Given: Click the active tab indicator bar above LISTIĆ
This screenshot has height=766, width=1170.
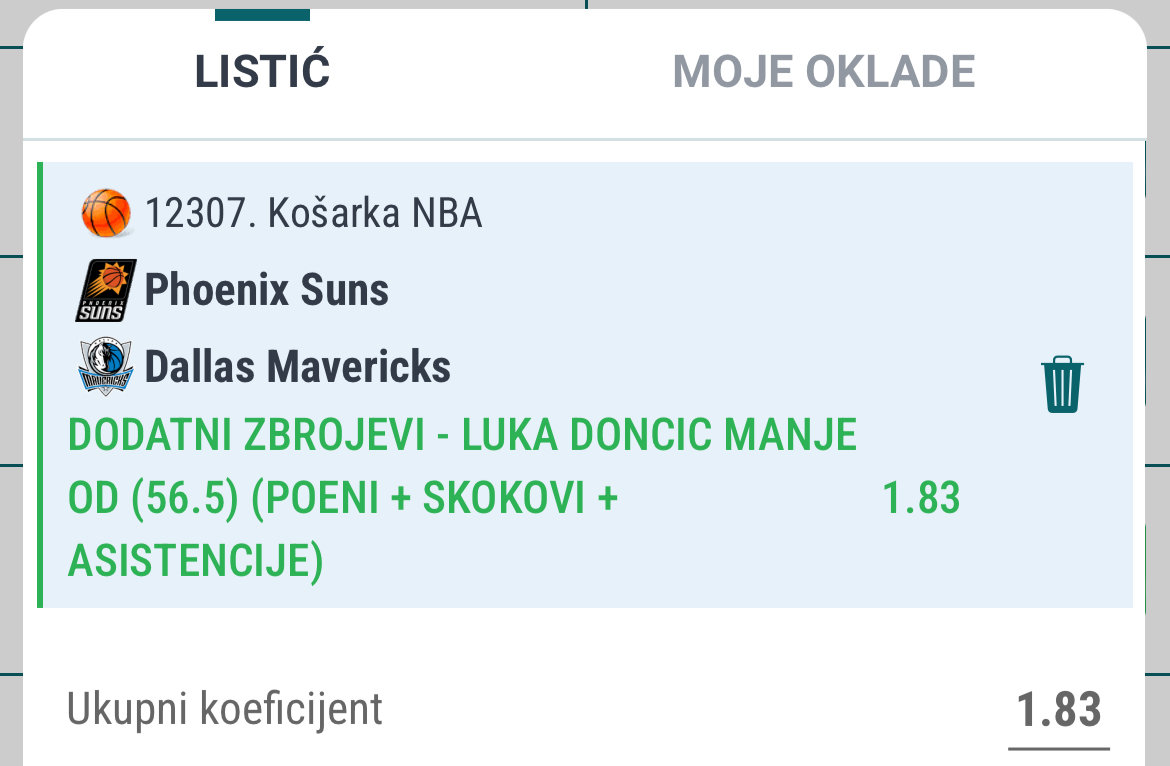Looking at the screenshot, I should [262, 15].
